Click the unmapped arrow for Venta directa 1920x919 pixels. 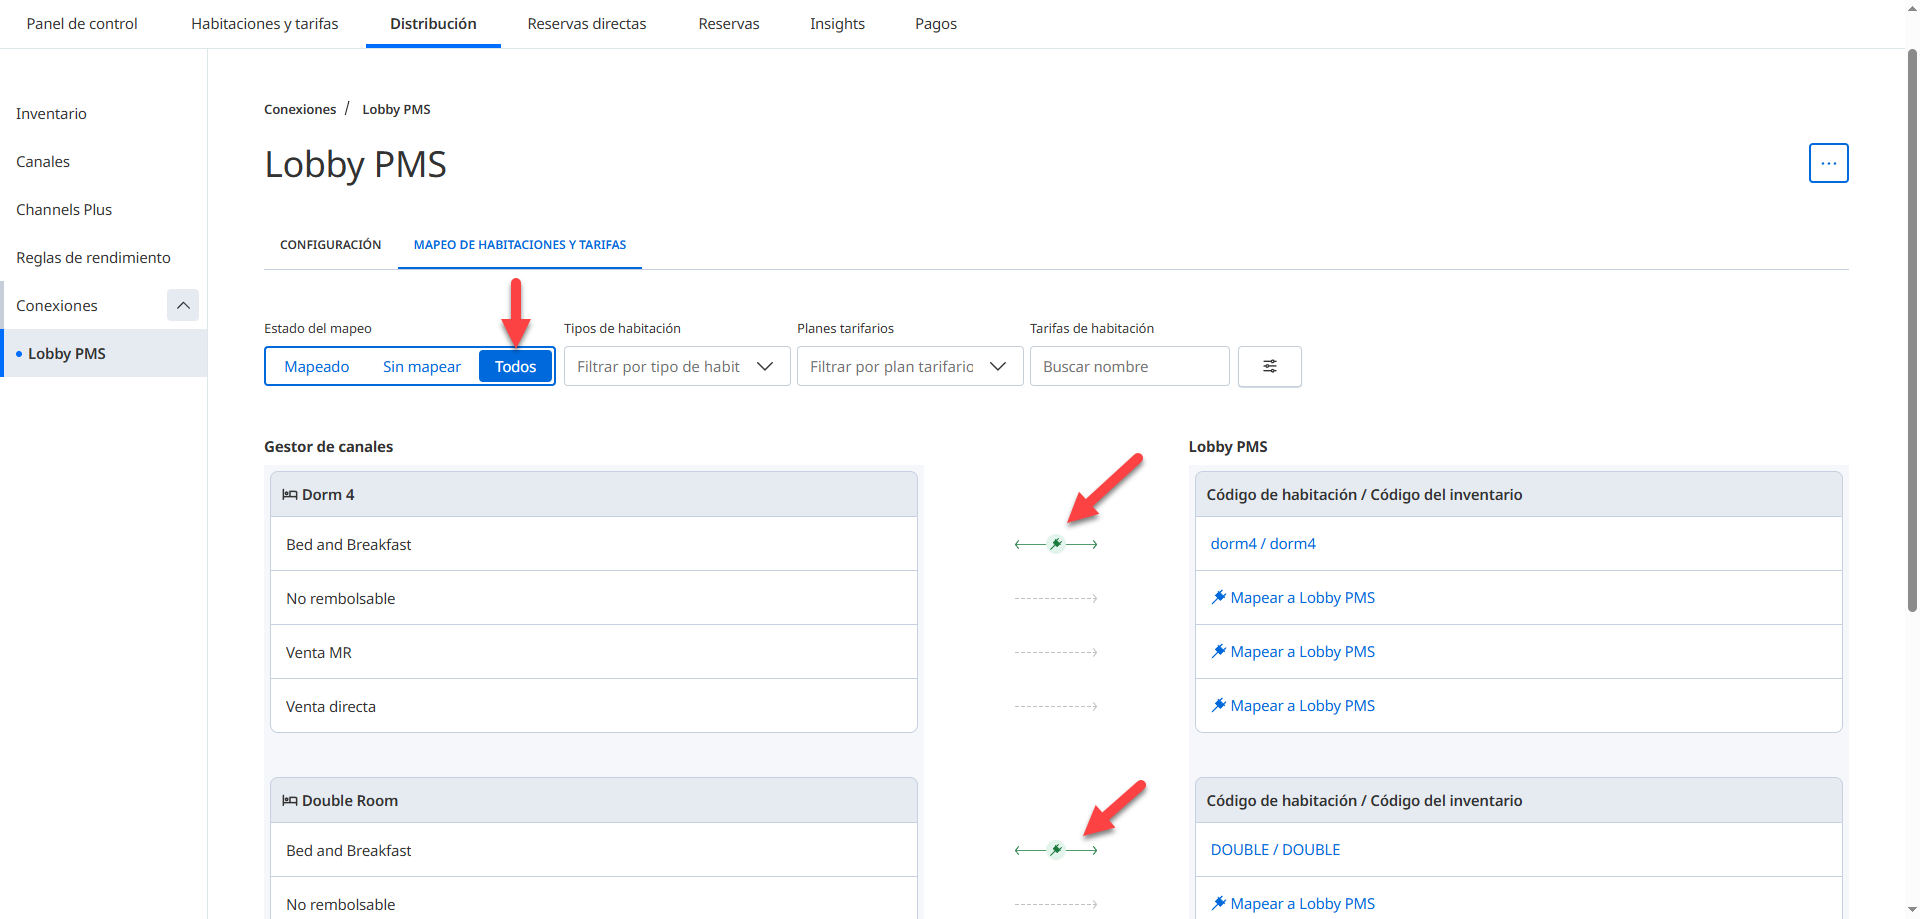1056,706
